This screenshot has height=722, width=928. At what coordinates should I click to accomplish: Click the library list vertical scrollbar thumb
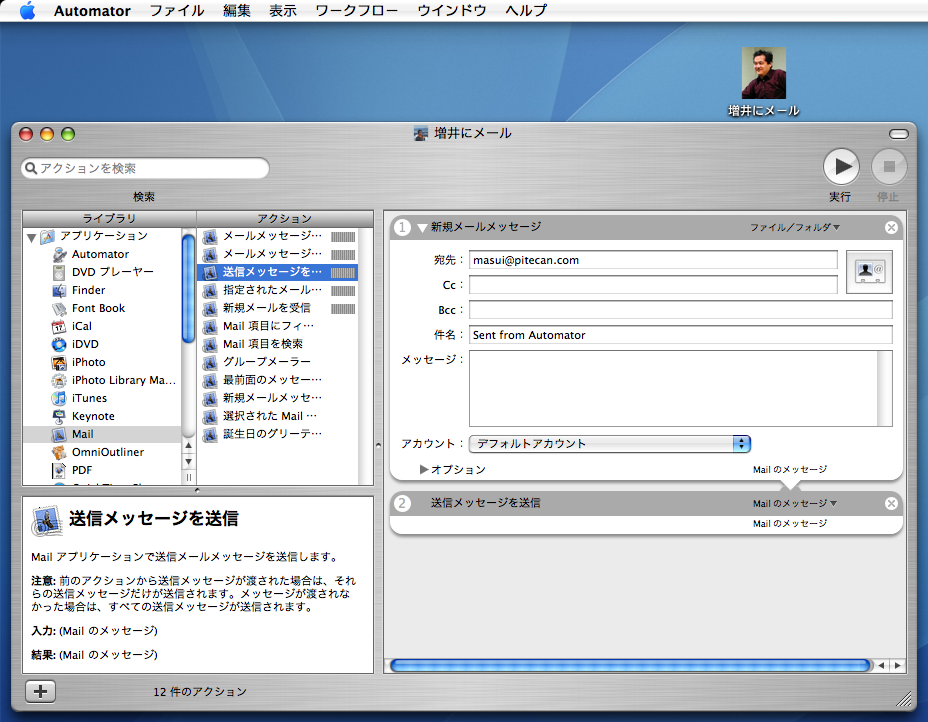click(189, 288)
